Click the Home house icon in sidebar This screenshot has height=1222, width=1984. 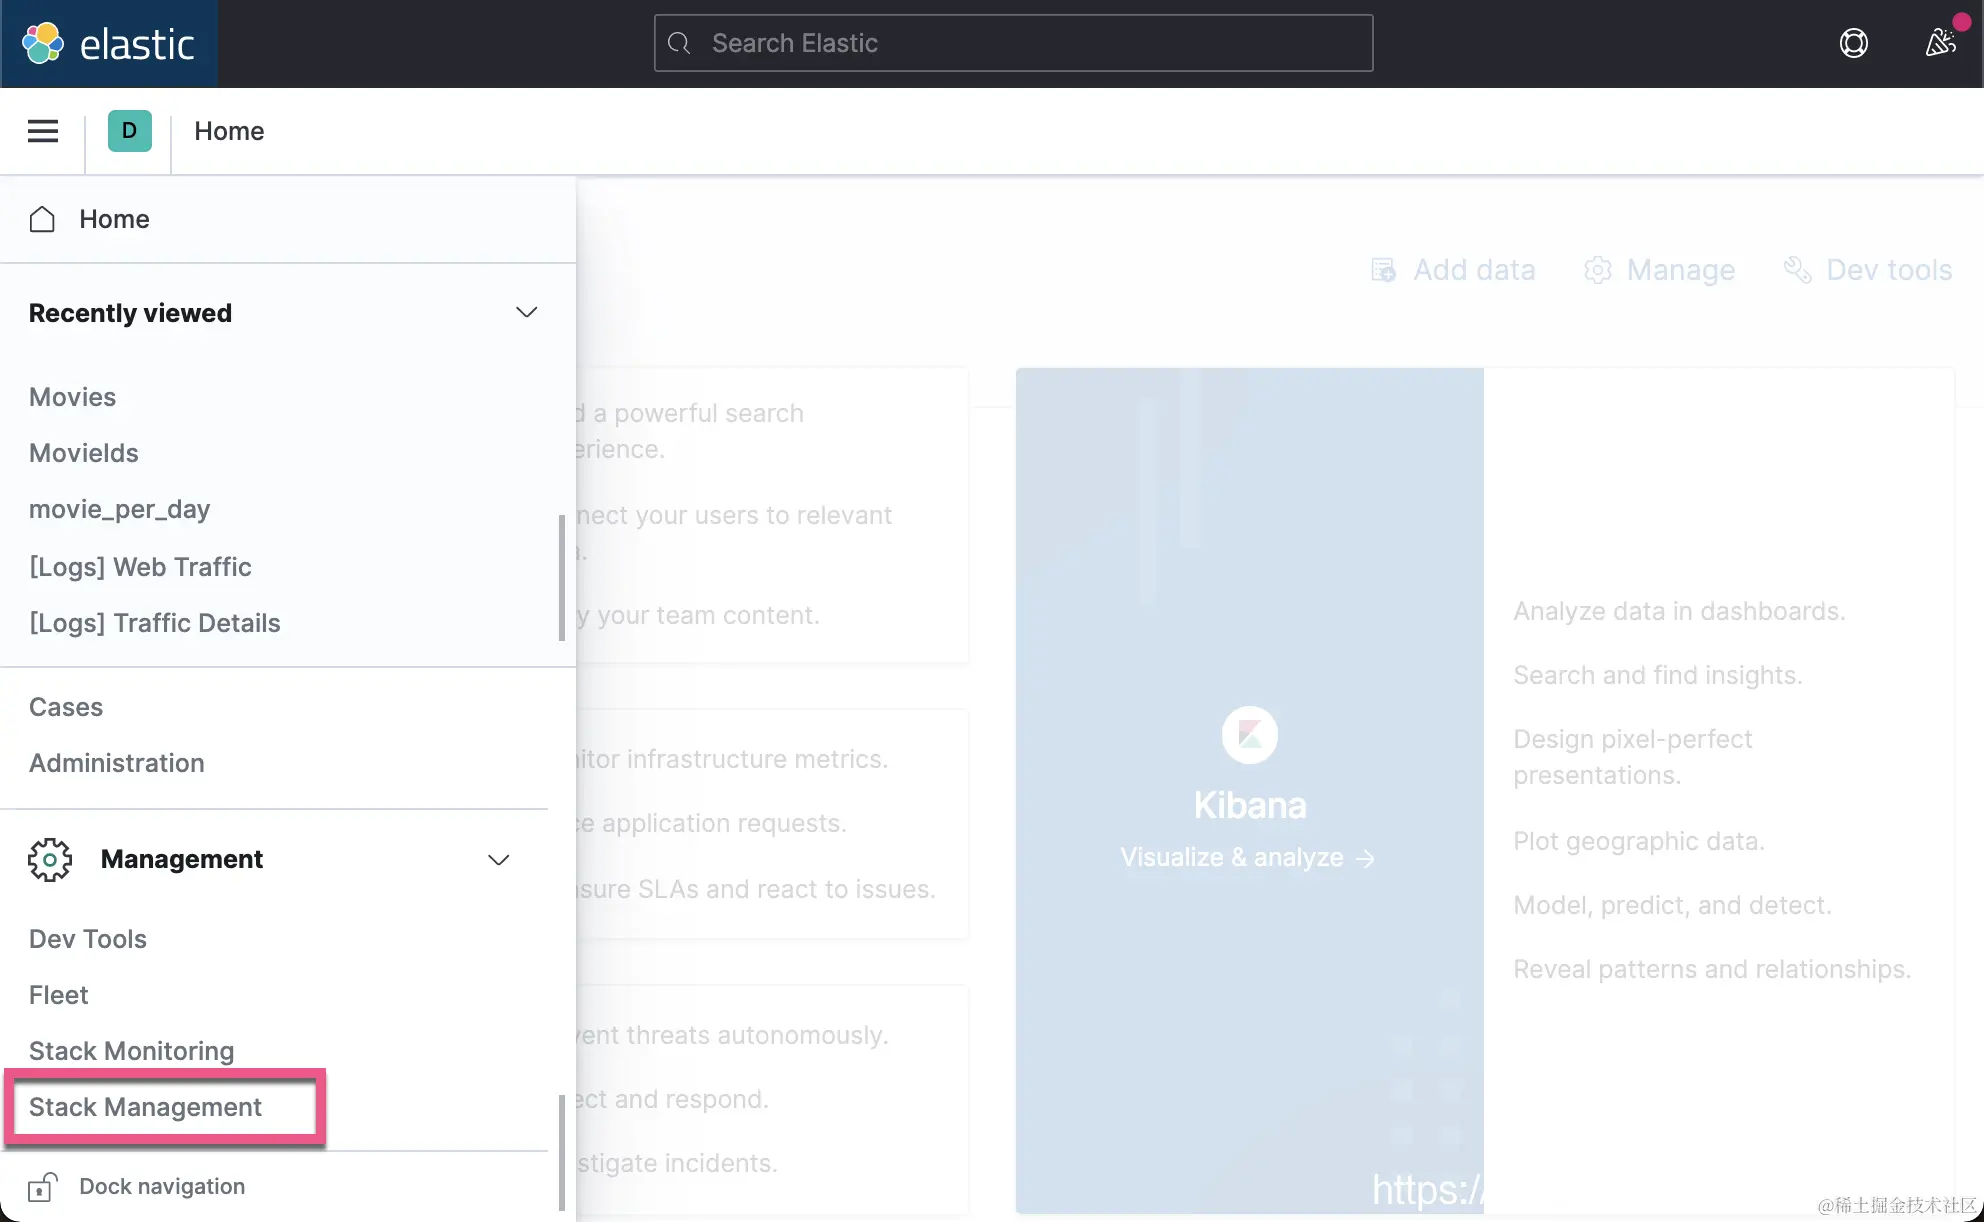coord(42,219)
